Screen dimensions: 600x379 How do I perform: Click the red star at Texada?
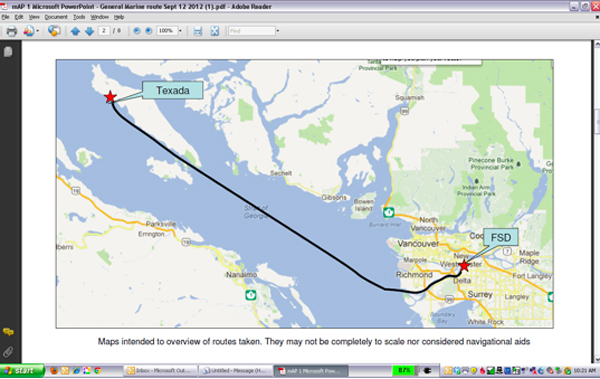tap(110, 97)
